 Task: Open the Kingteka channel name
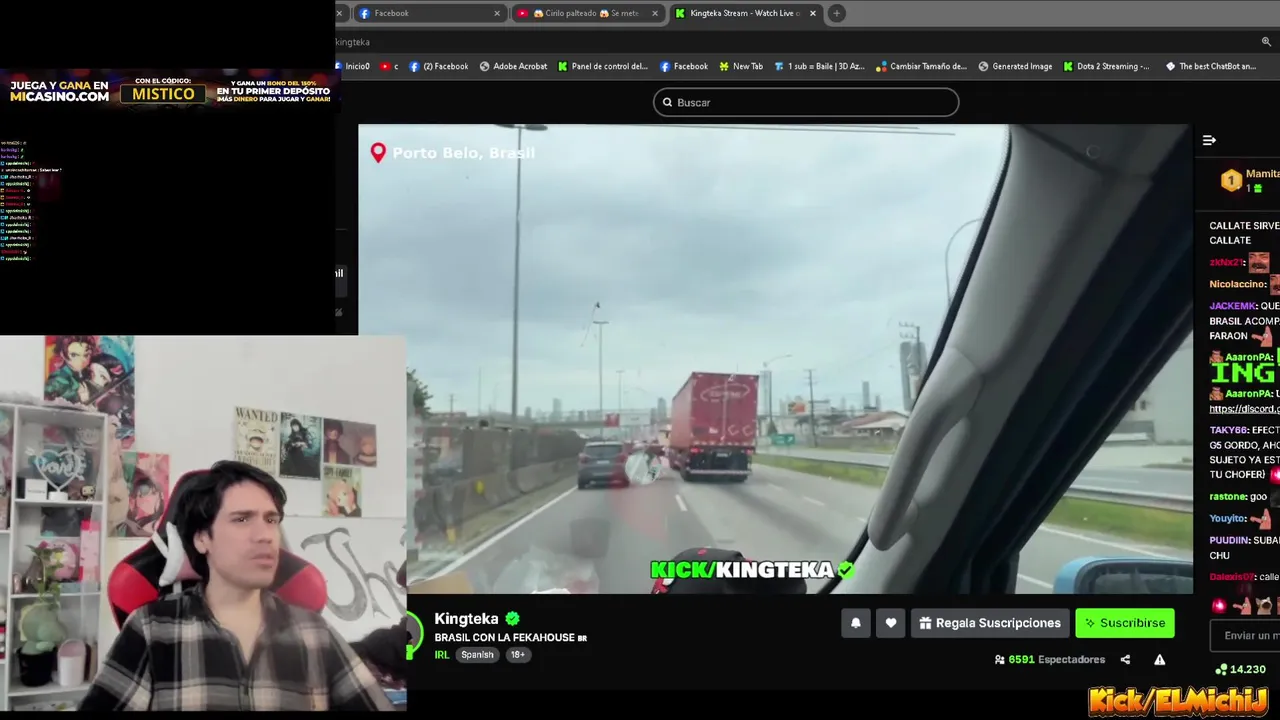click(466, 618)
